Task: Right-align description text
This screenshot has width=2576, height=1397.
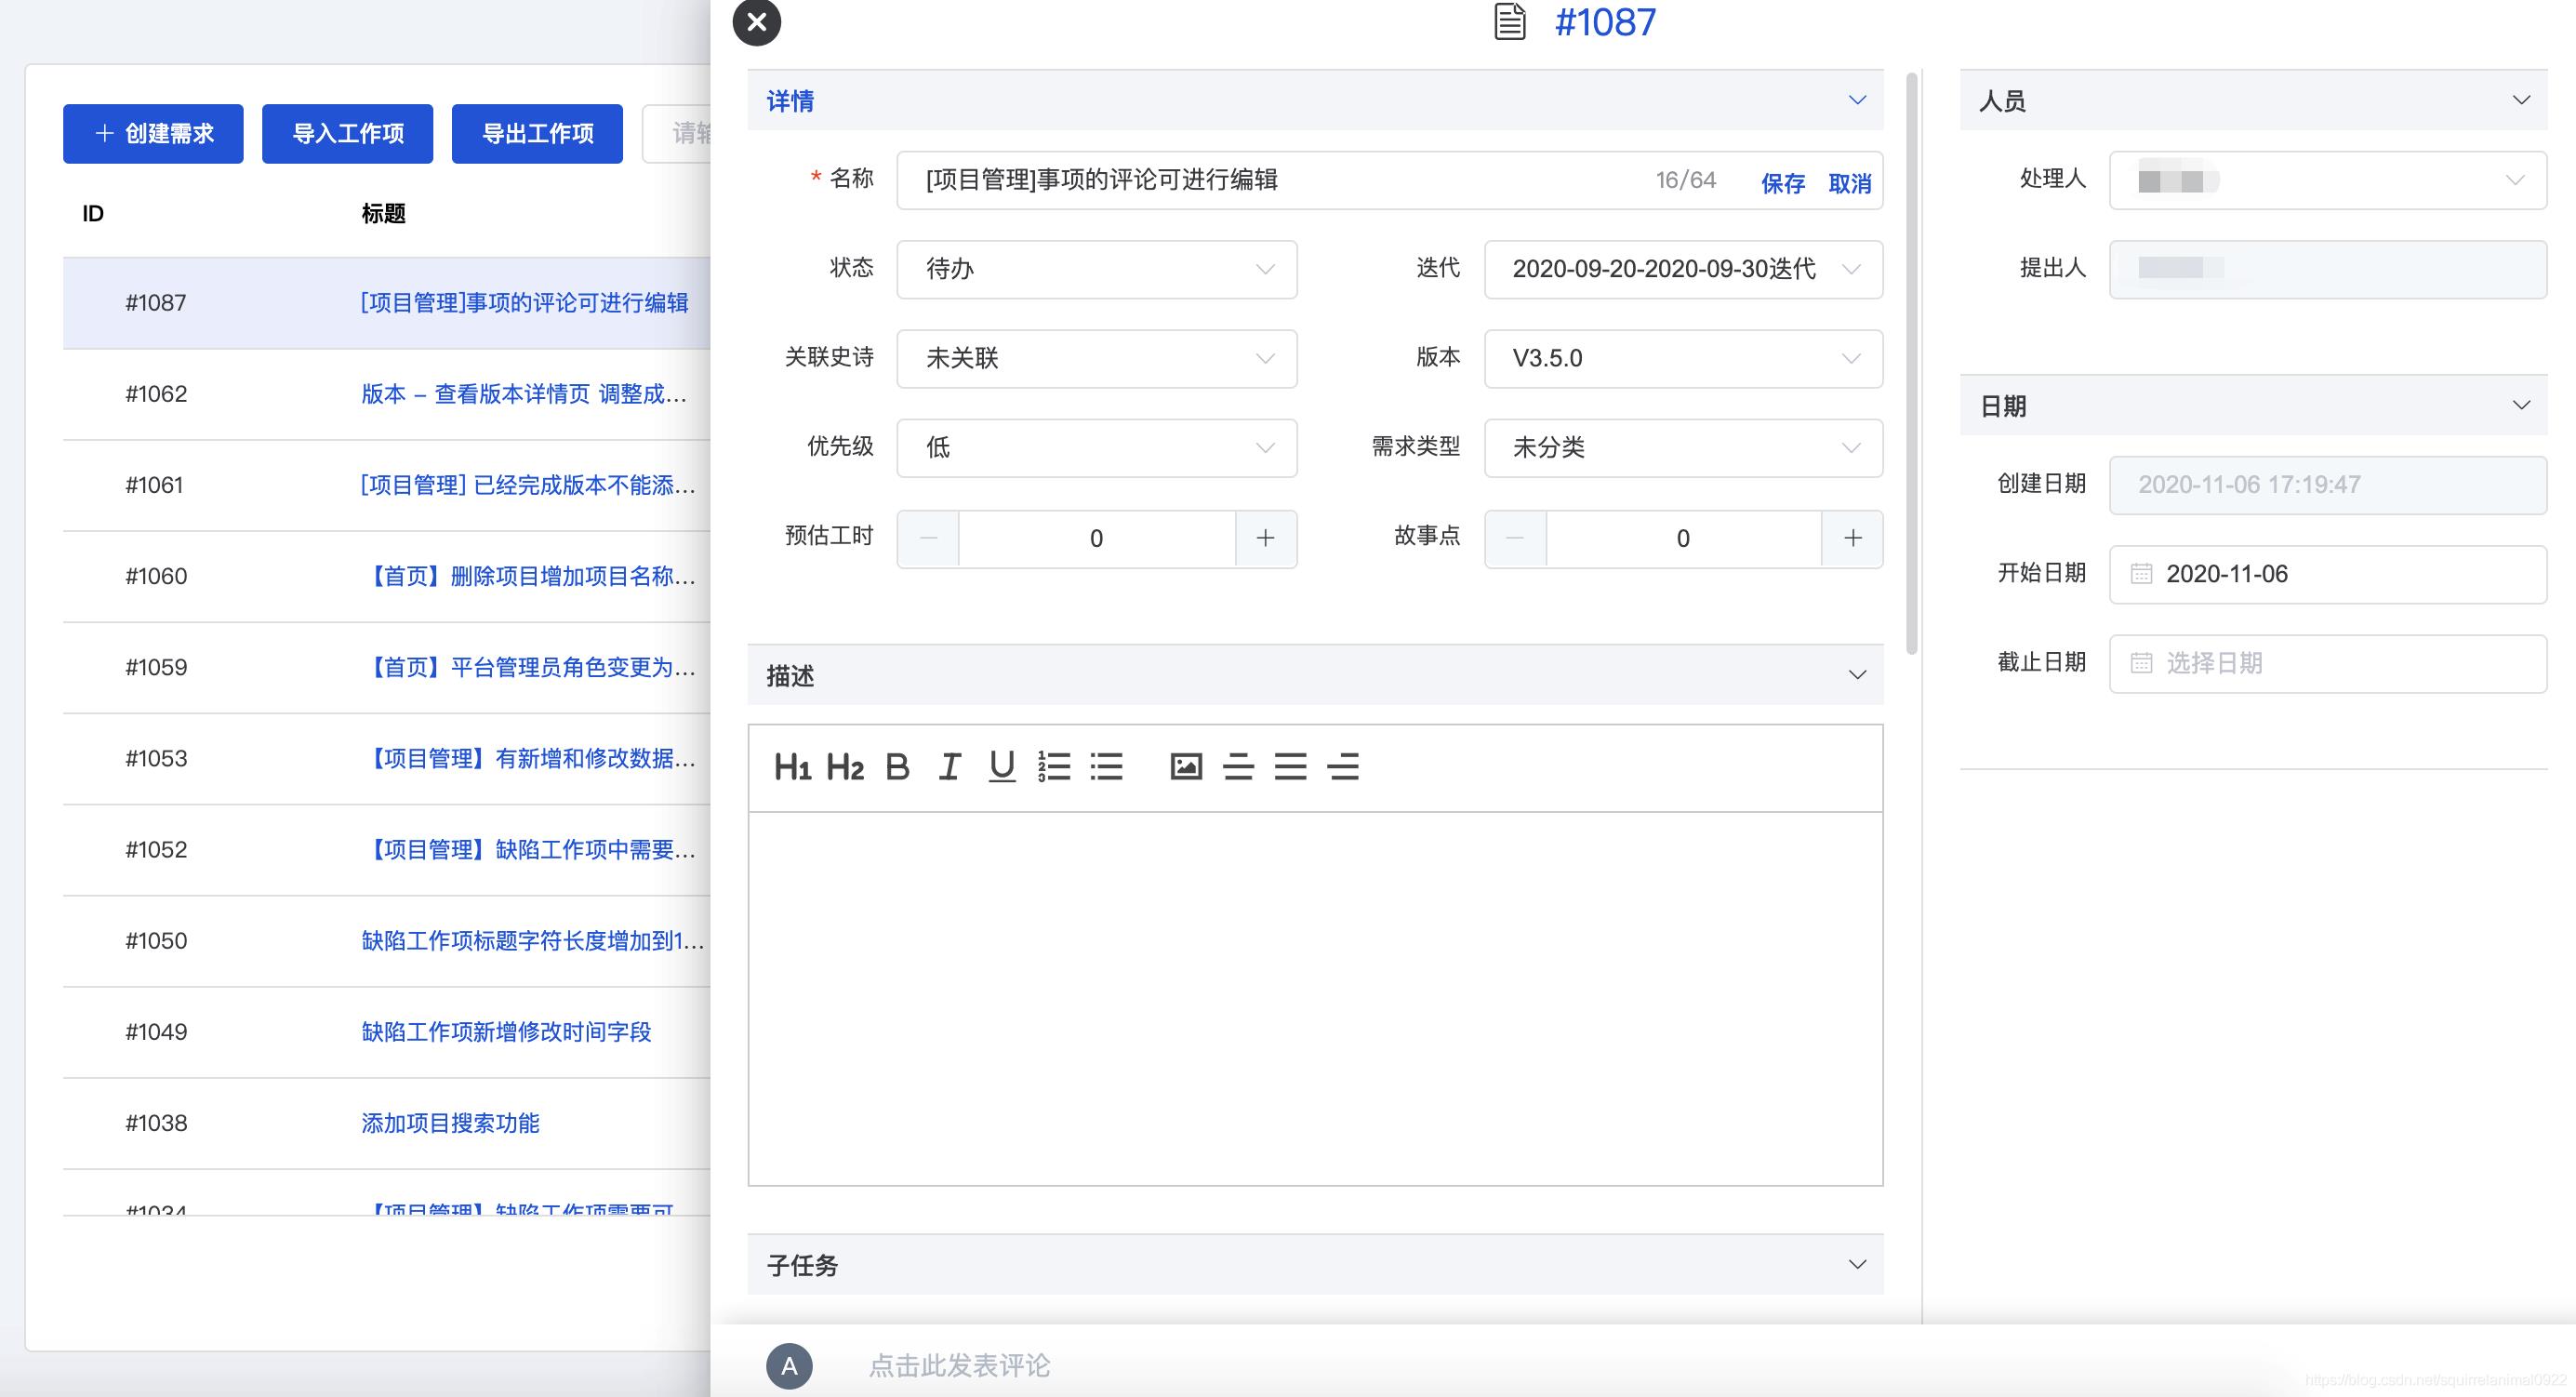Action: point(1343,767)
